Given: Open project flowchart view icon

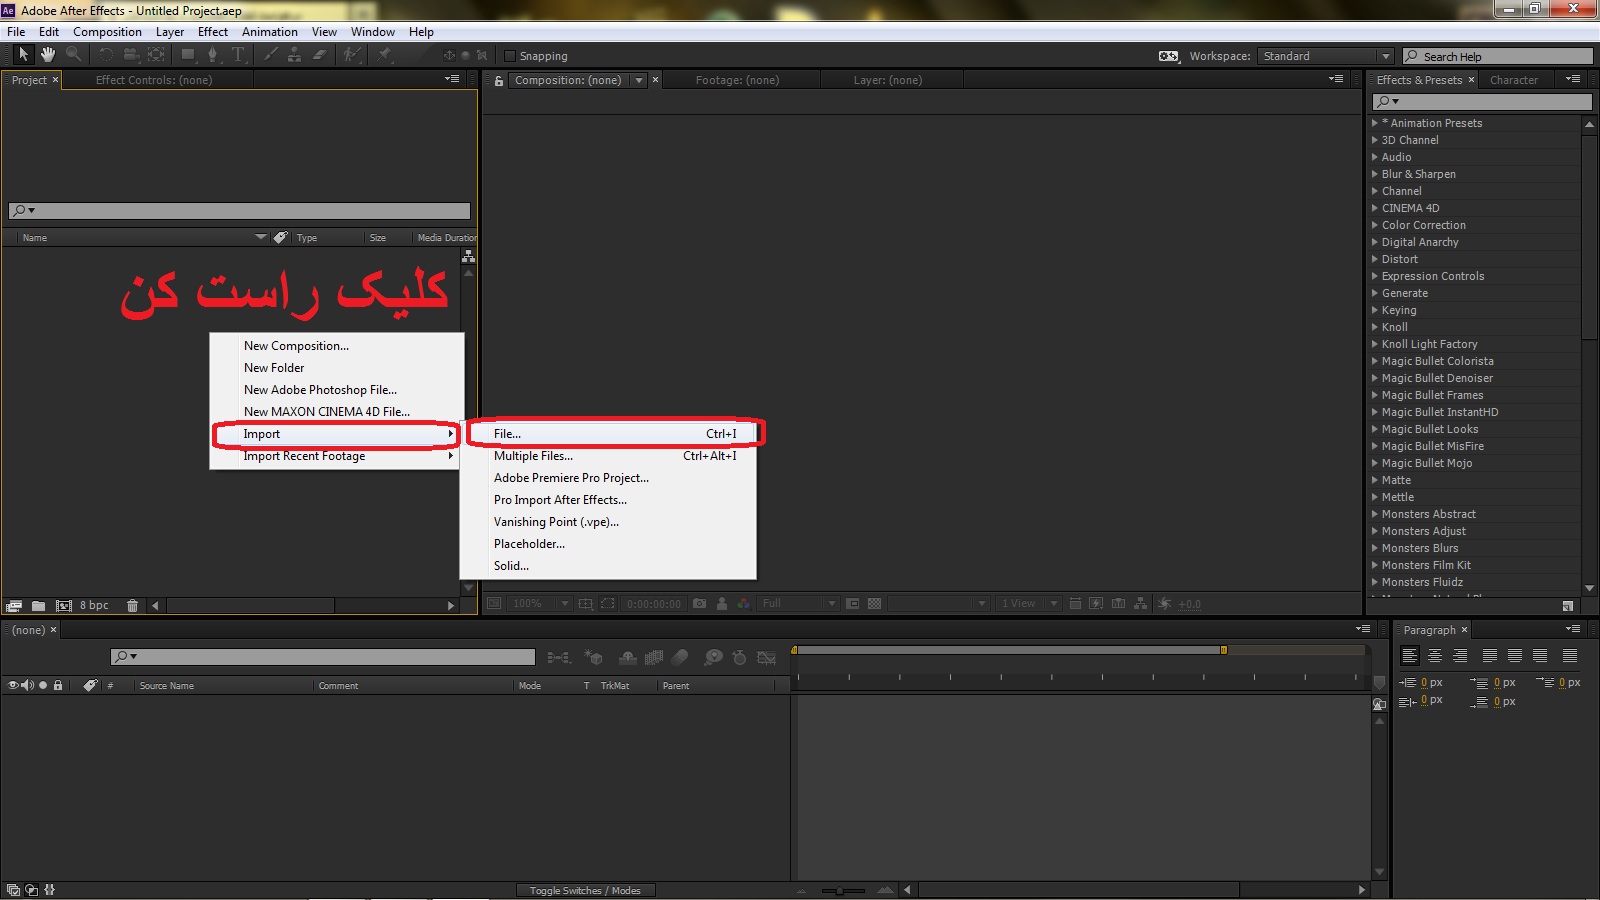Looking at the screenshot, I should [x=468, y=257].
